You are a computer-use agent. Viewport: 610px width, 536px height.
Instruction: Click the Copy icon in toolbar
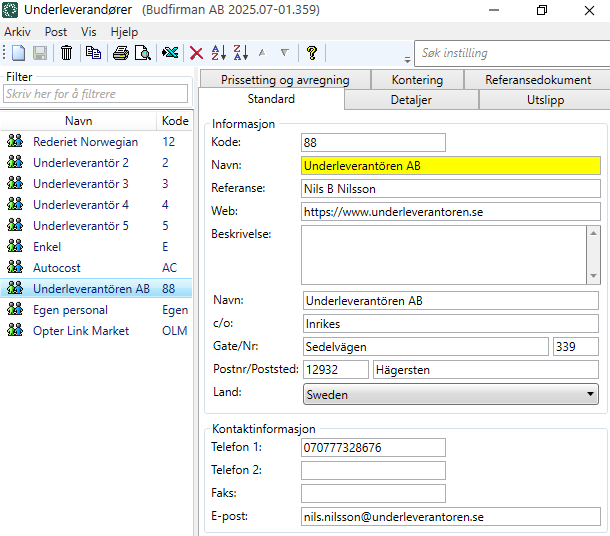tap(93, 53)
